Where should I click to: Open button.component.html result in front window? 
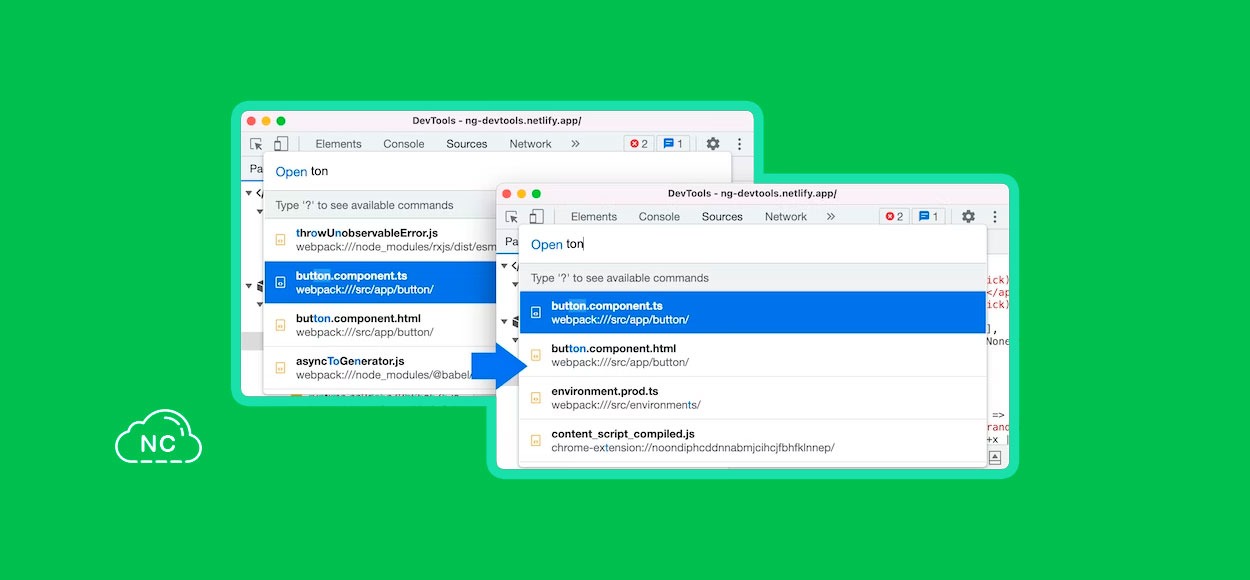753,355
